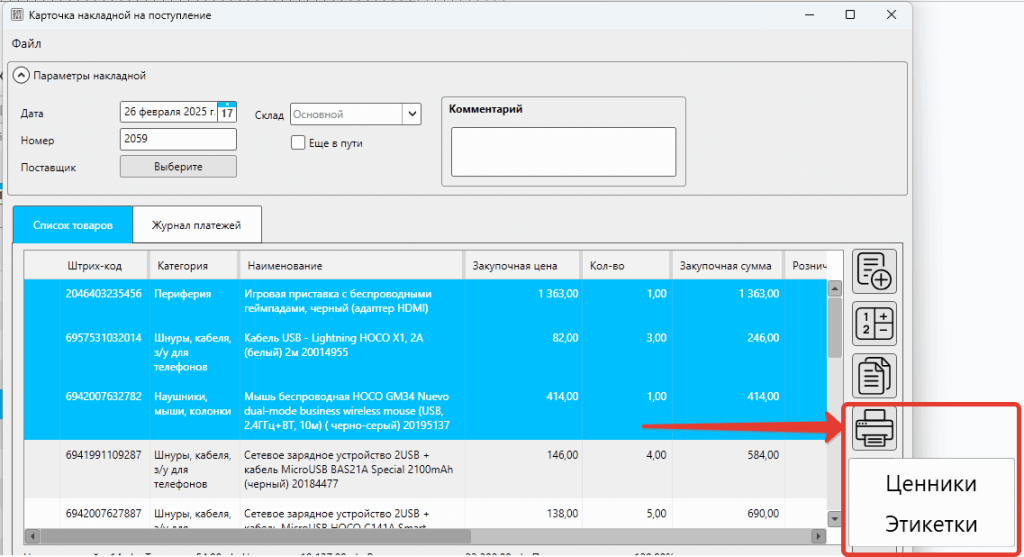The width and height of the screenshot is (1024, 557).
Task: Open the Склад dropdown
Action: 411,114
